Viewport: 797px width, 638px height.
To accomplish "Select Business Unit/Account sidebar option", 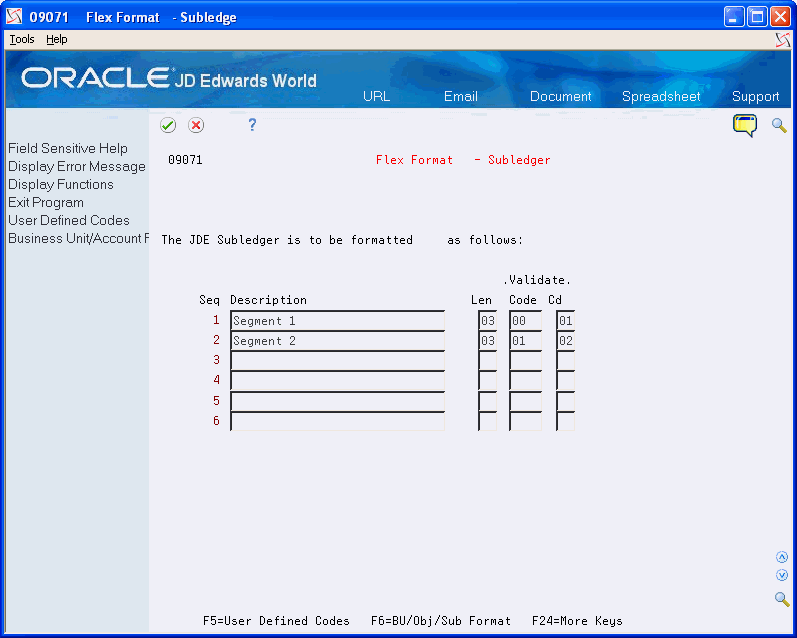I will click(78, 238).
